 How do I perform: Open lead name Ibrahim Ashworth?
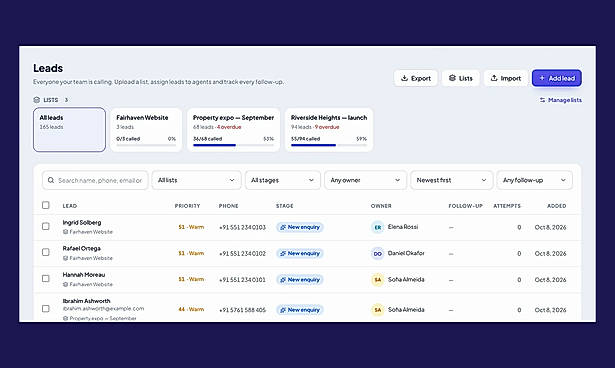(86, 301)
